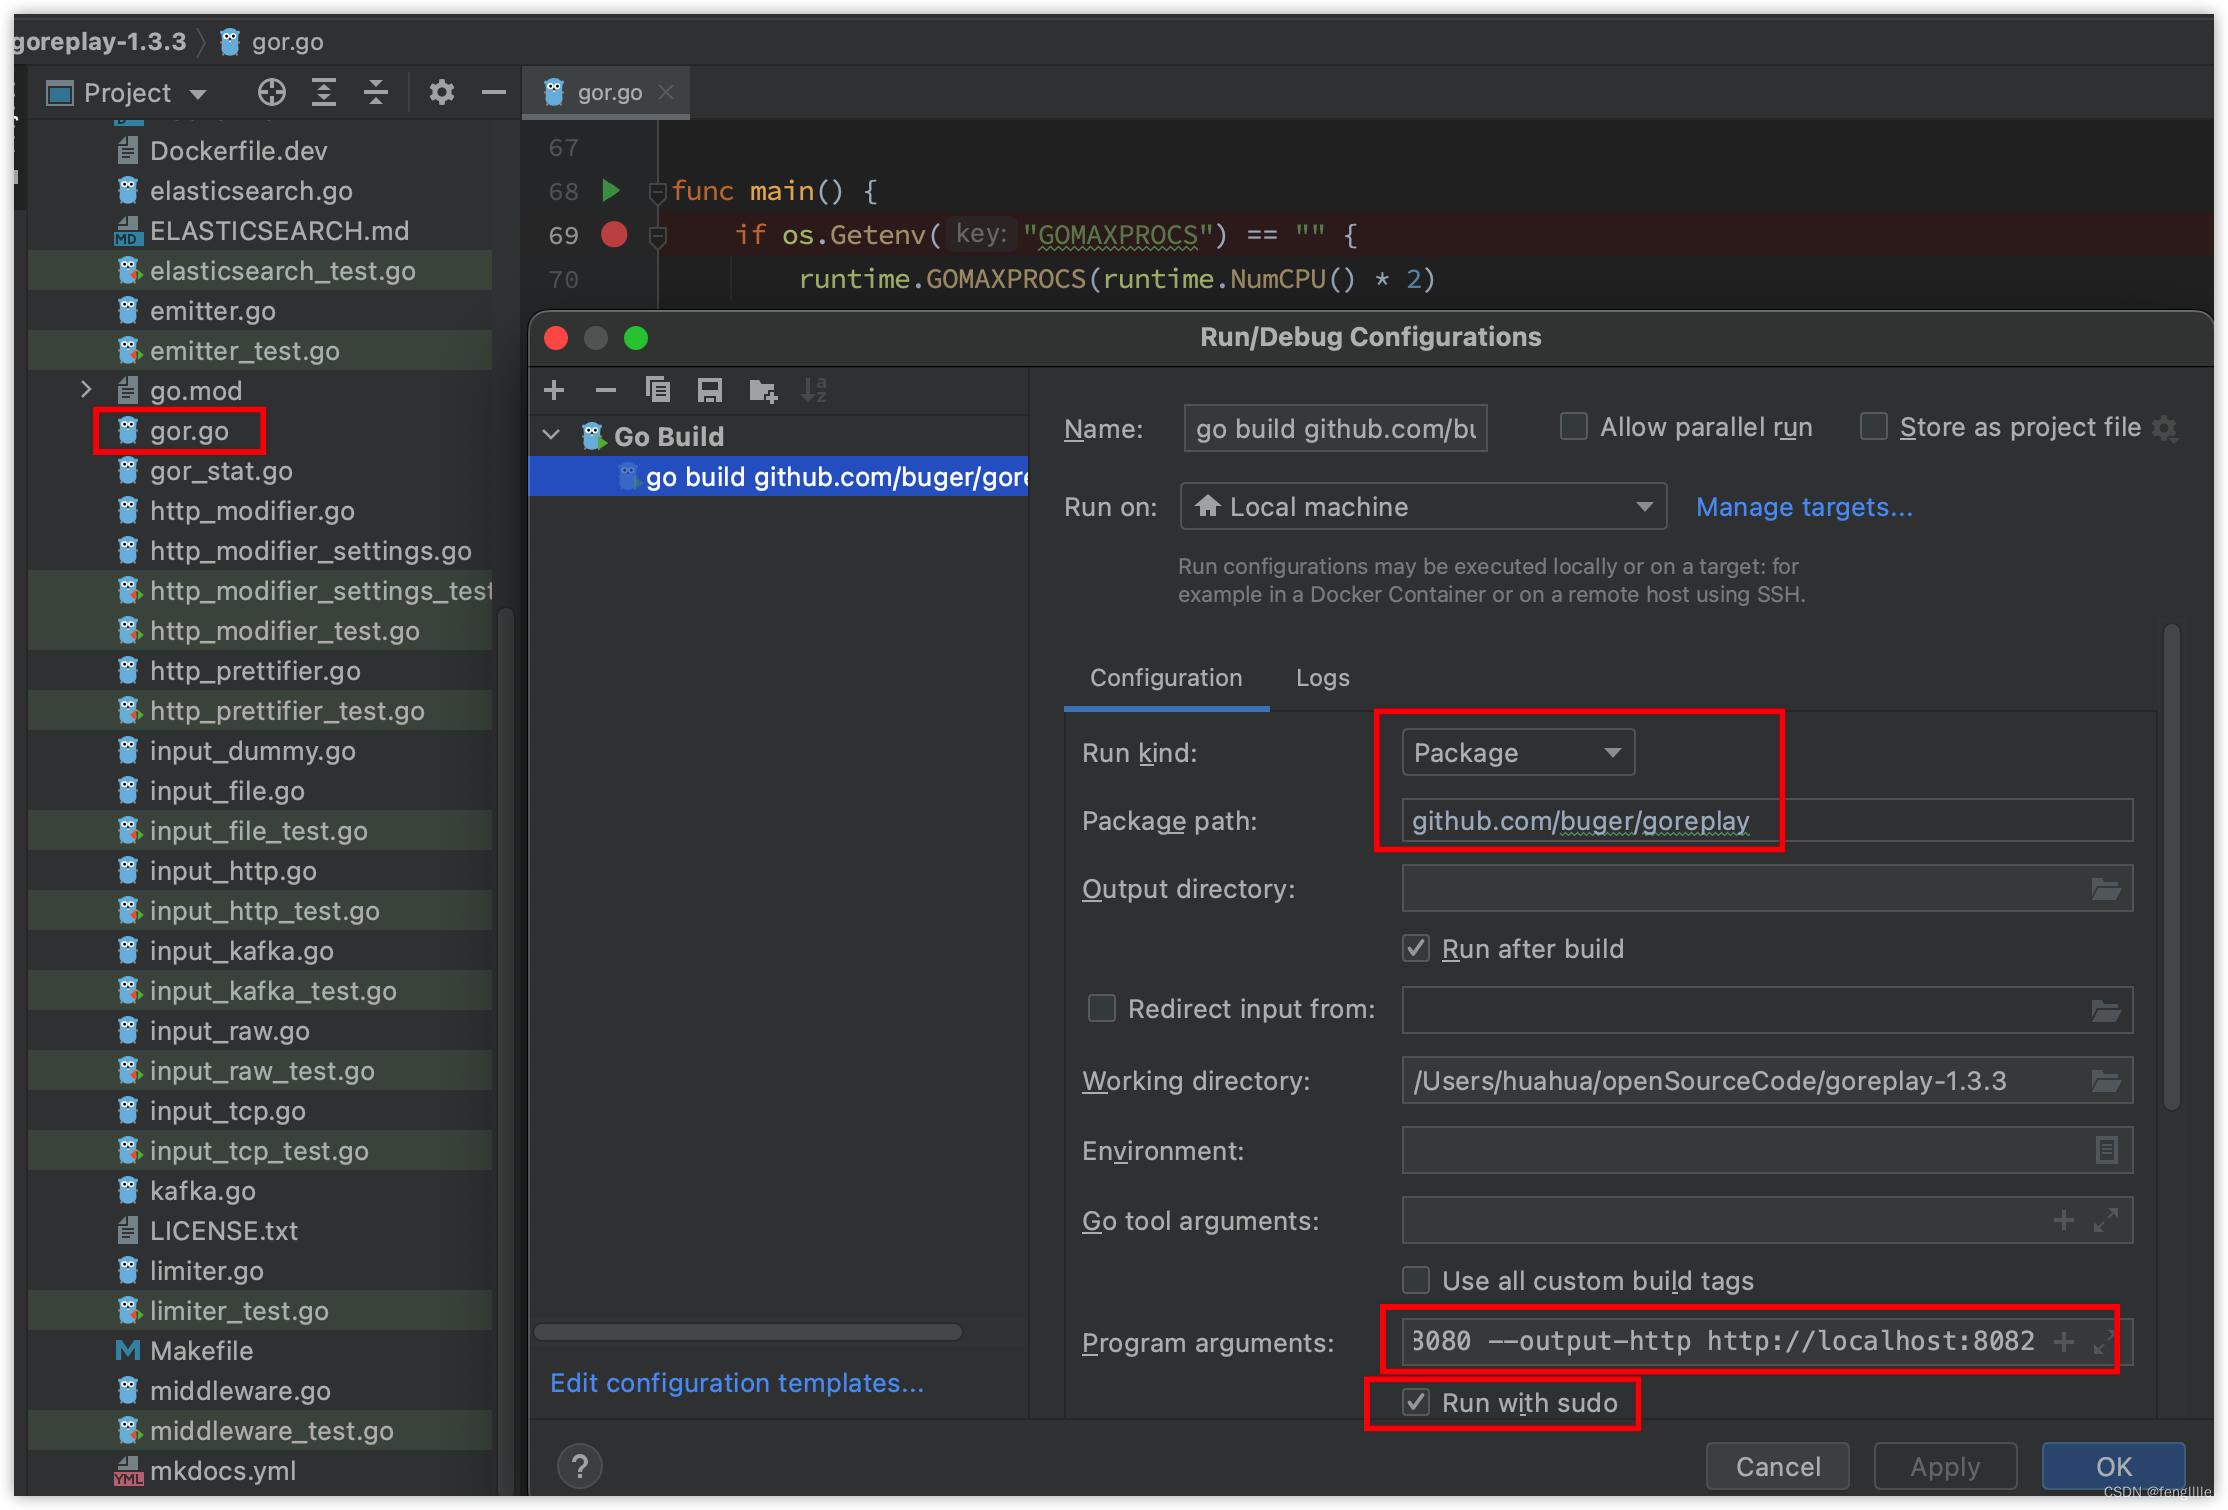Click the Remove Configuration minus icon
Viewport: 2228px width, 1510px height.
pos(605,390)
